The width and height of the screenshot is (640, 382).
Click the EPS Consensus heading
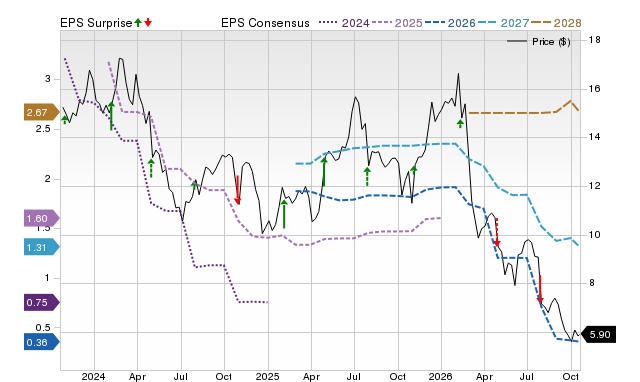coord(265,23)
